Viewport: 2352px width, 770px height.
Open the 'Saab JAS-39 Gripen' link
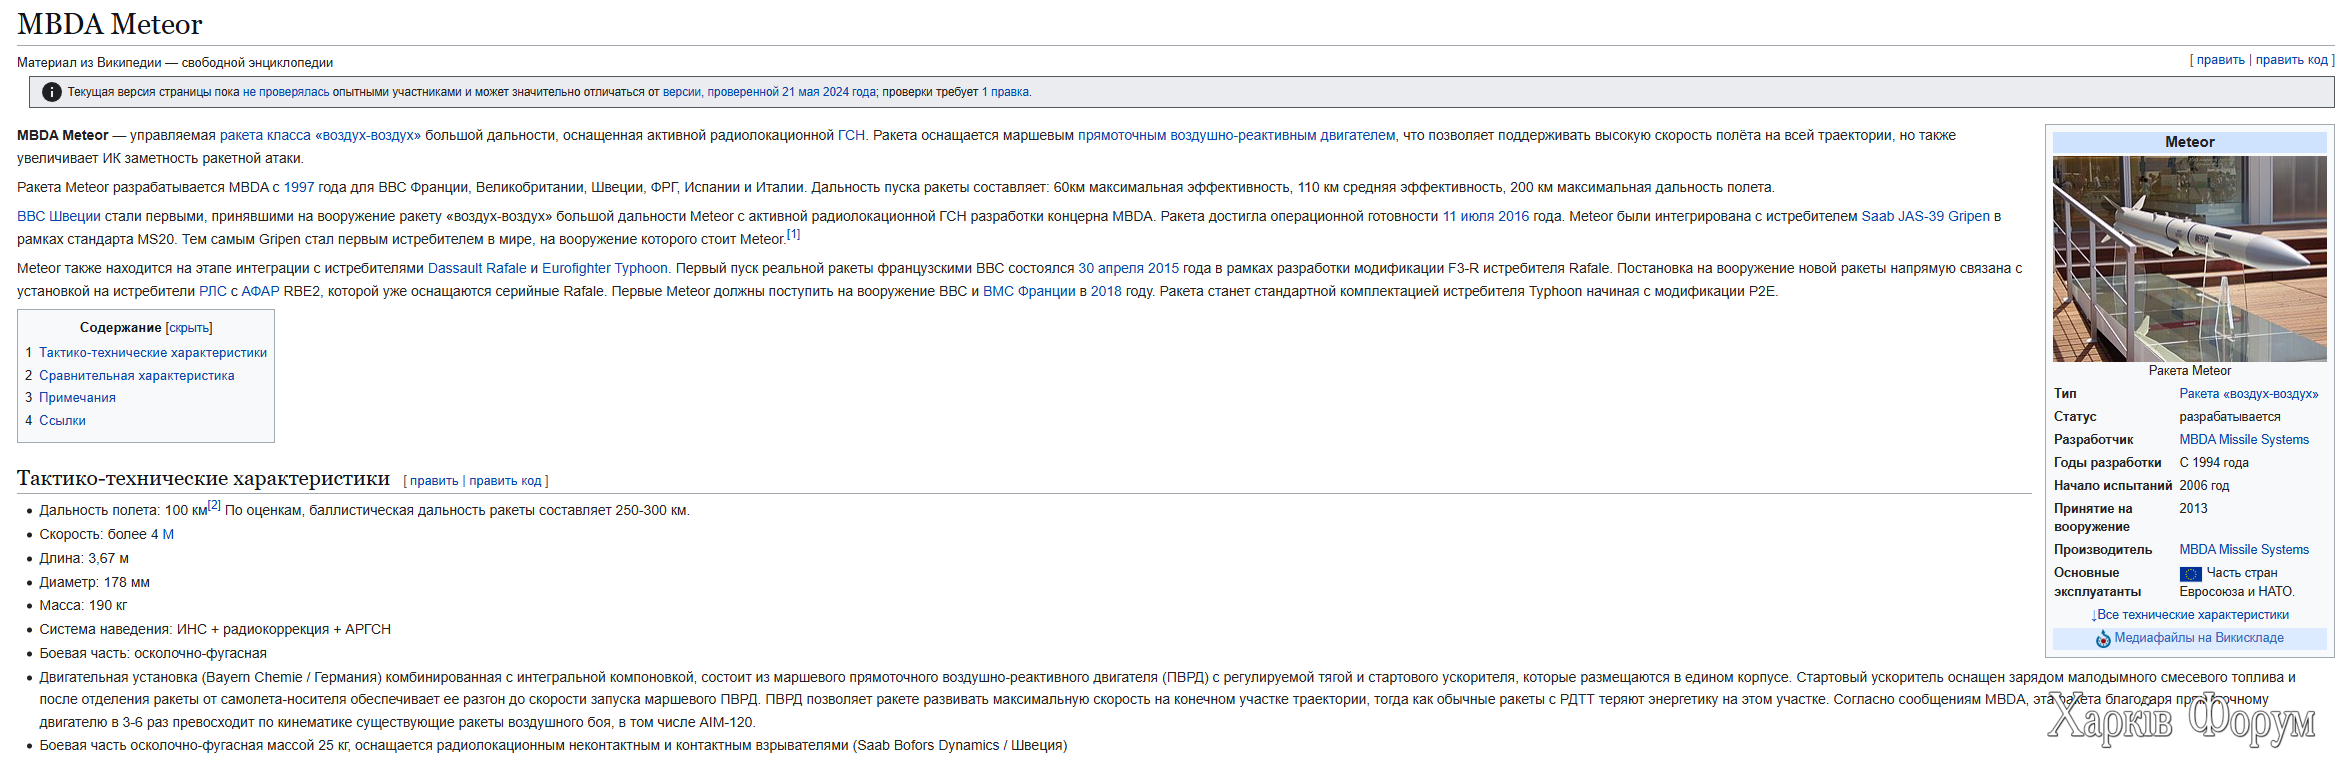(x=1925, y=216)
